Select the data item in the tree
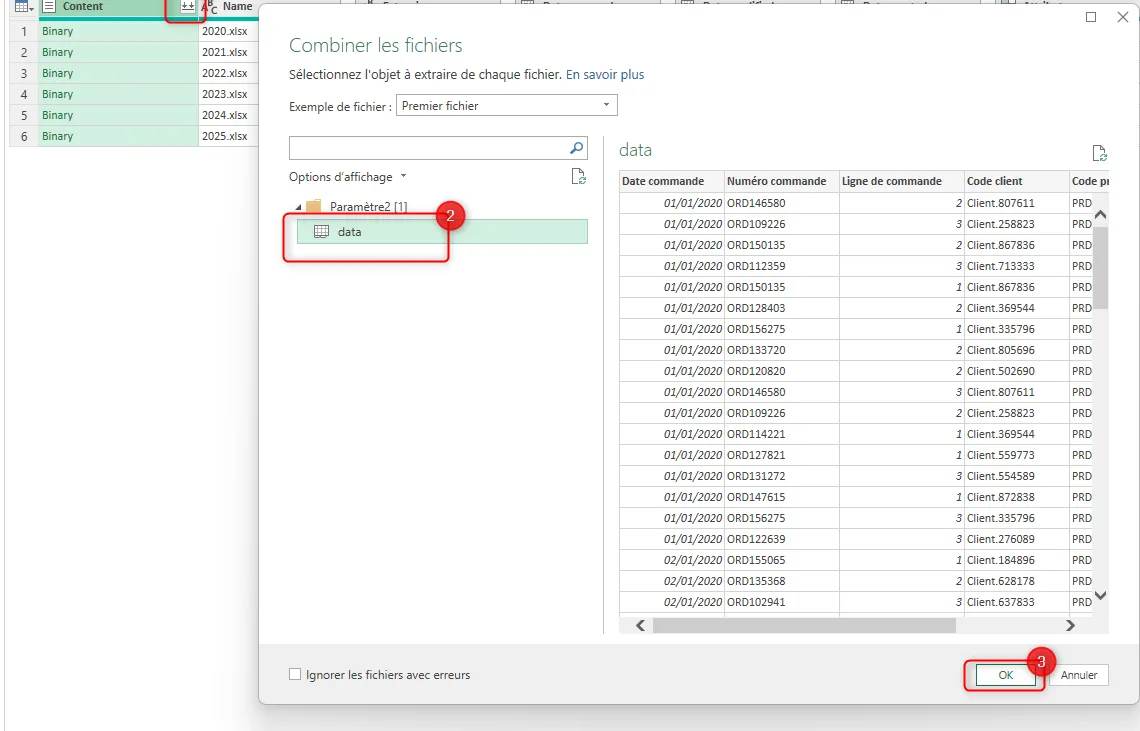Viewport: 1140px width, 731px height. pos(442,231)
